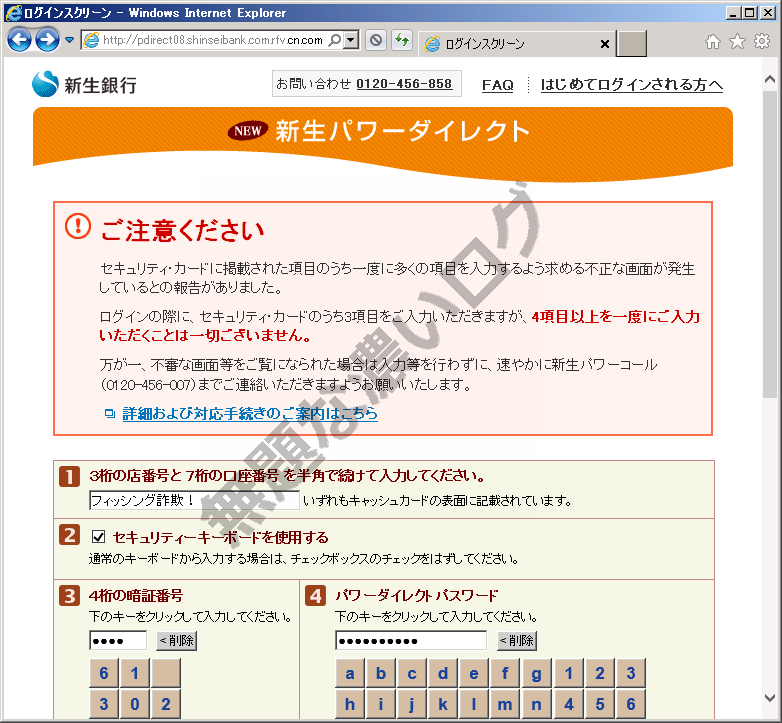
Task: Select the ログインスクリーン browser tab
Action: tap(517, 44)
